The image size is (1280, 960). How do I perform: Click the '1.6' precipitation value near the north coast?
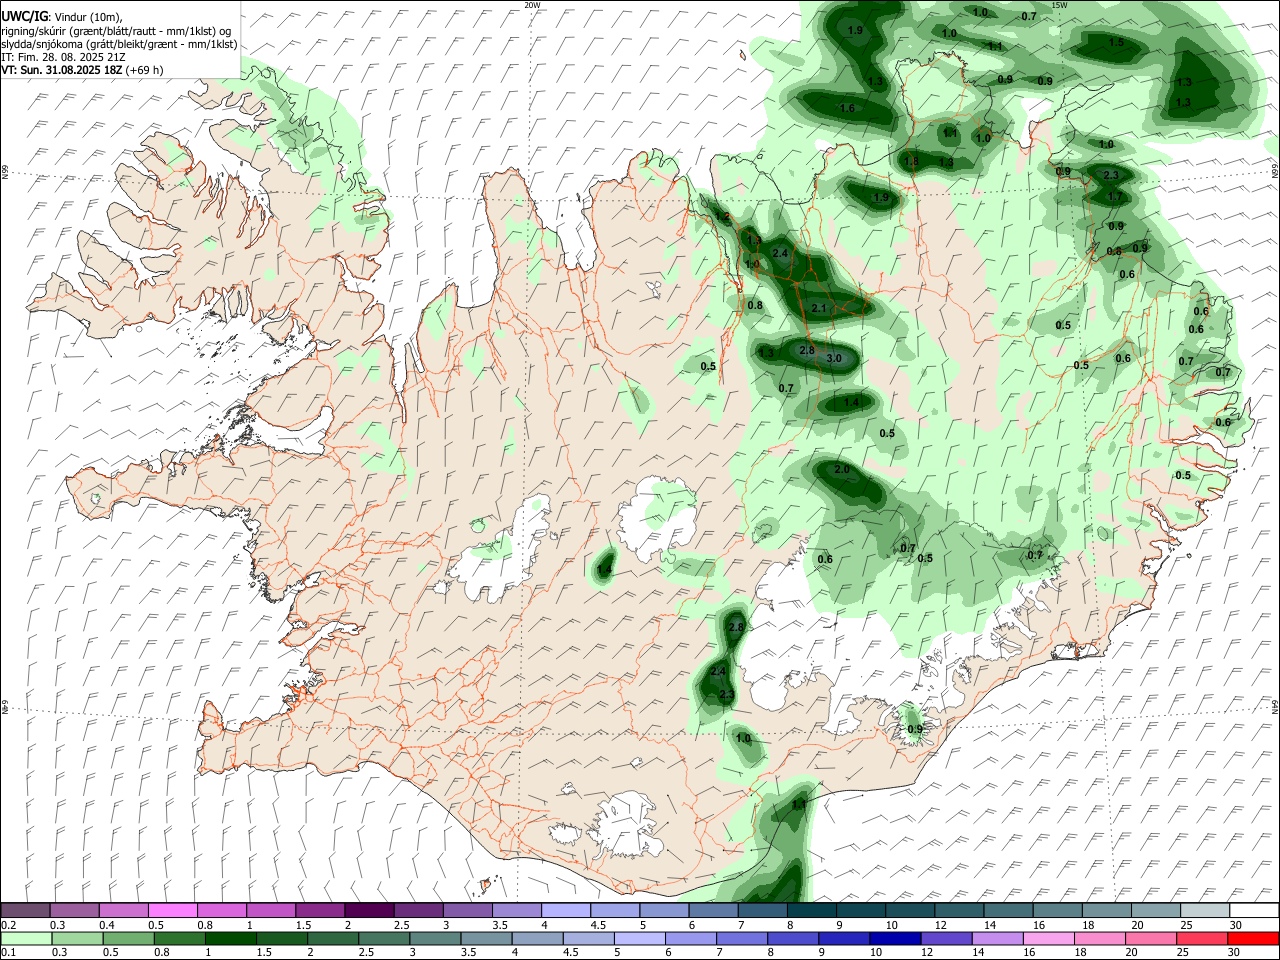[847, 108]
